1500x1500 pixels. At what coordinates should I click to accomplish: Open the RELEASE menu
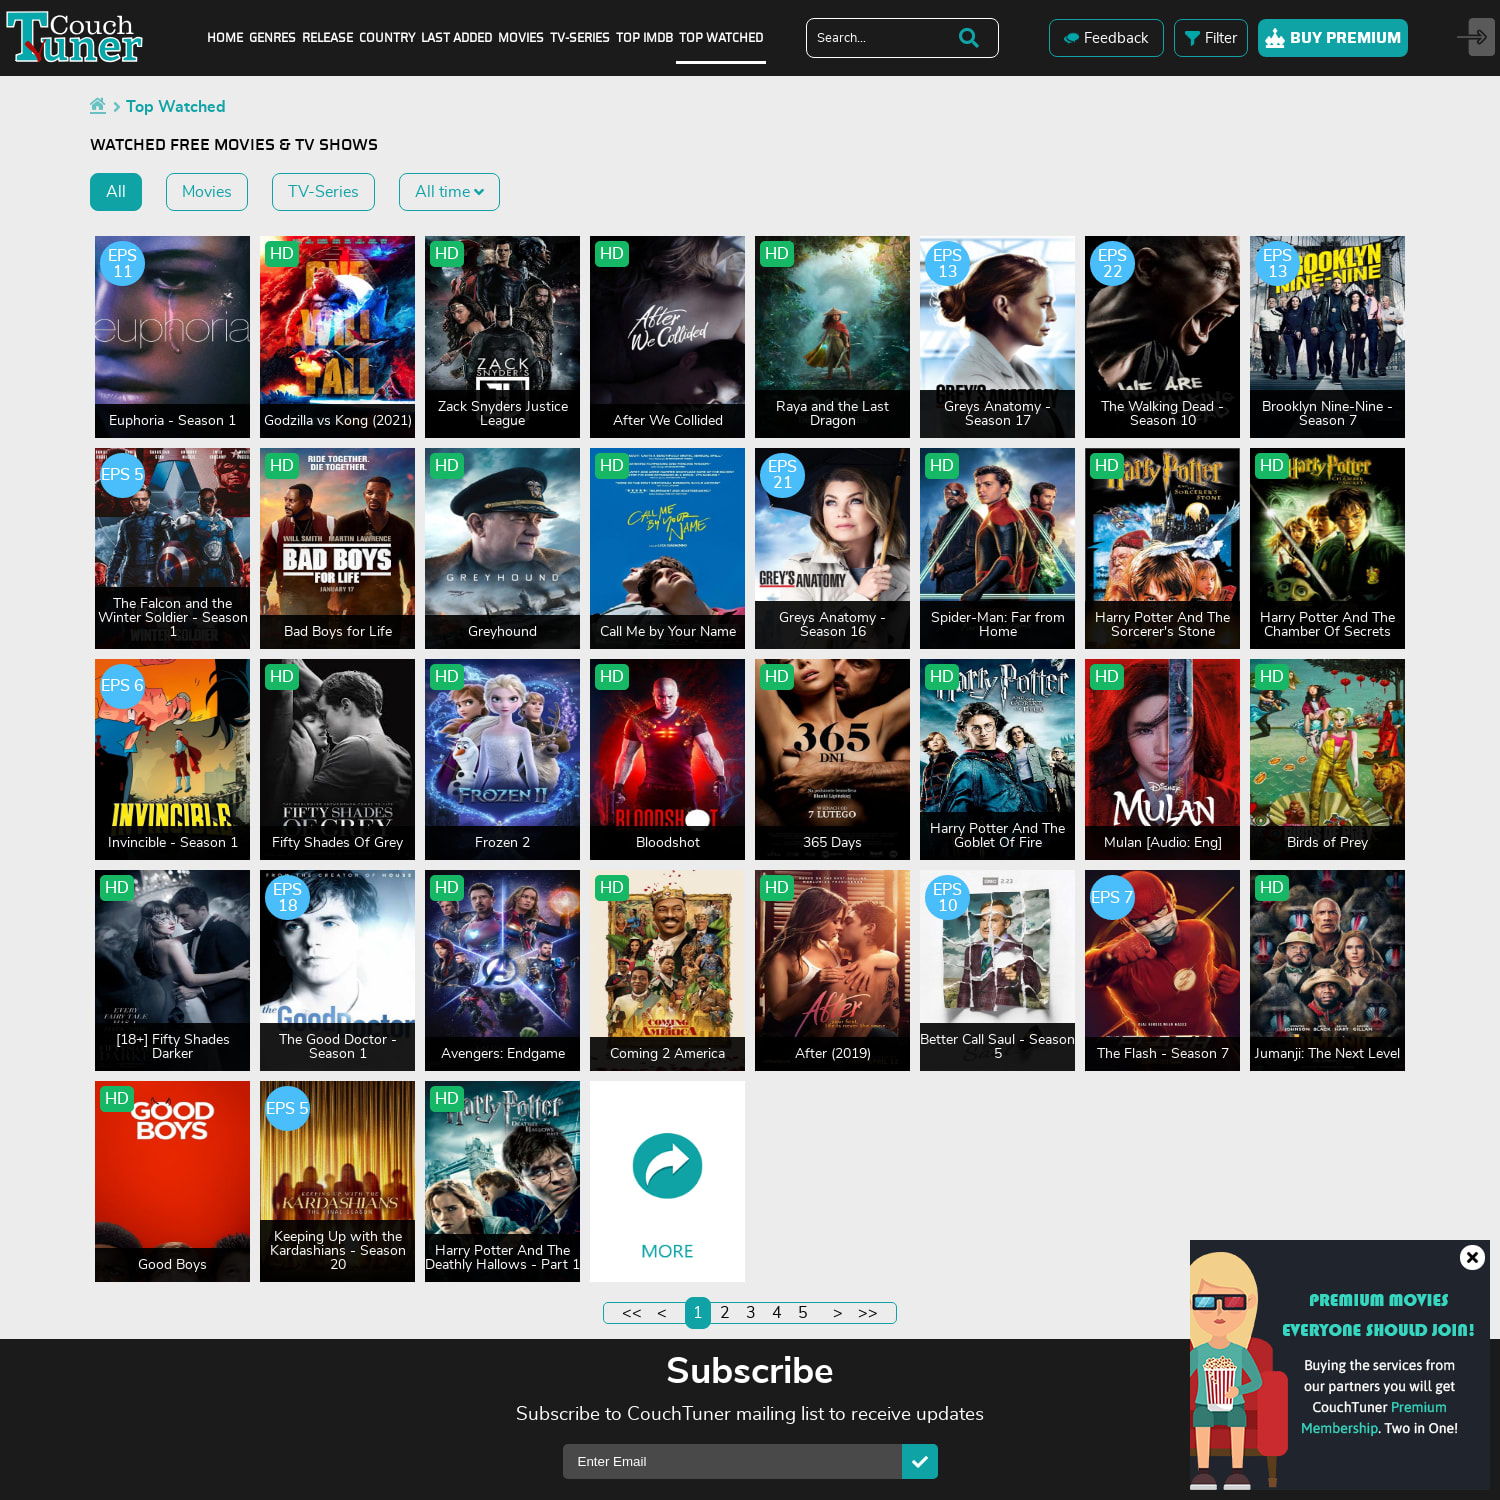click(x=328, y=38)
